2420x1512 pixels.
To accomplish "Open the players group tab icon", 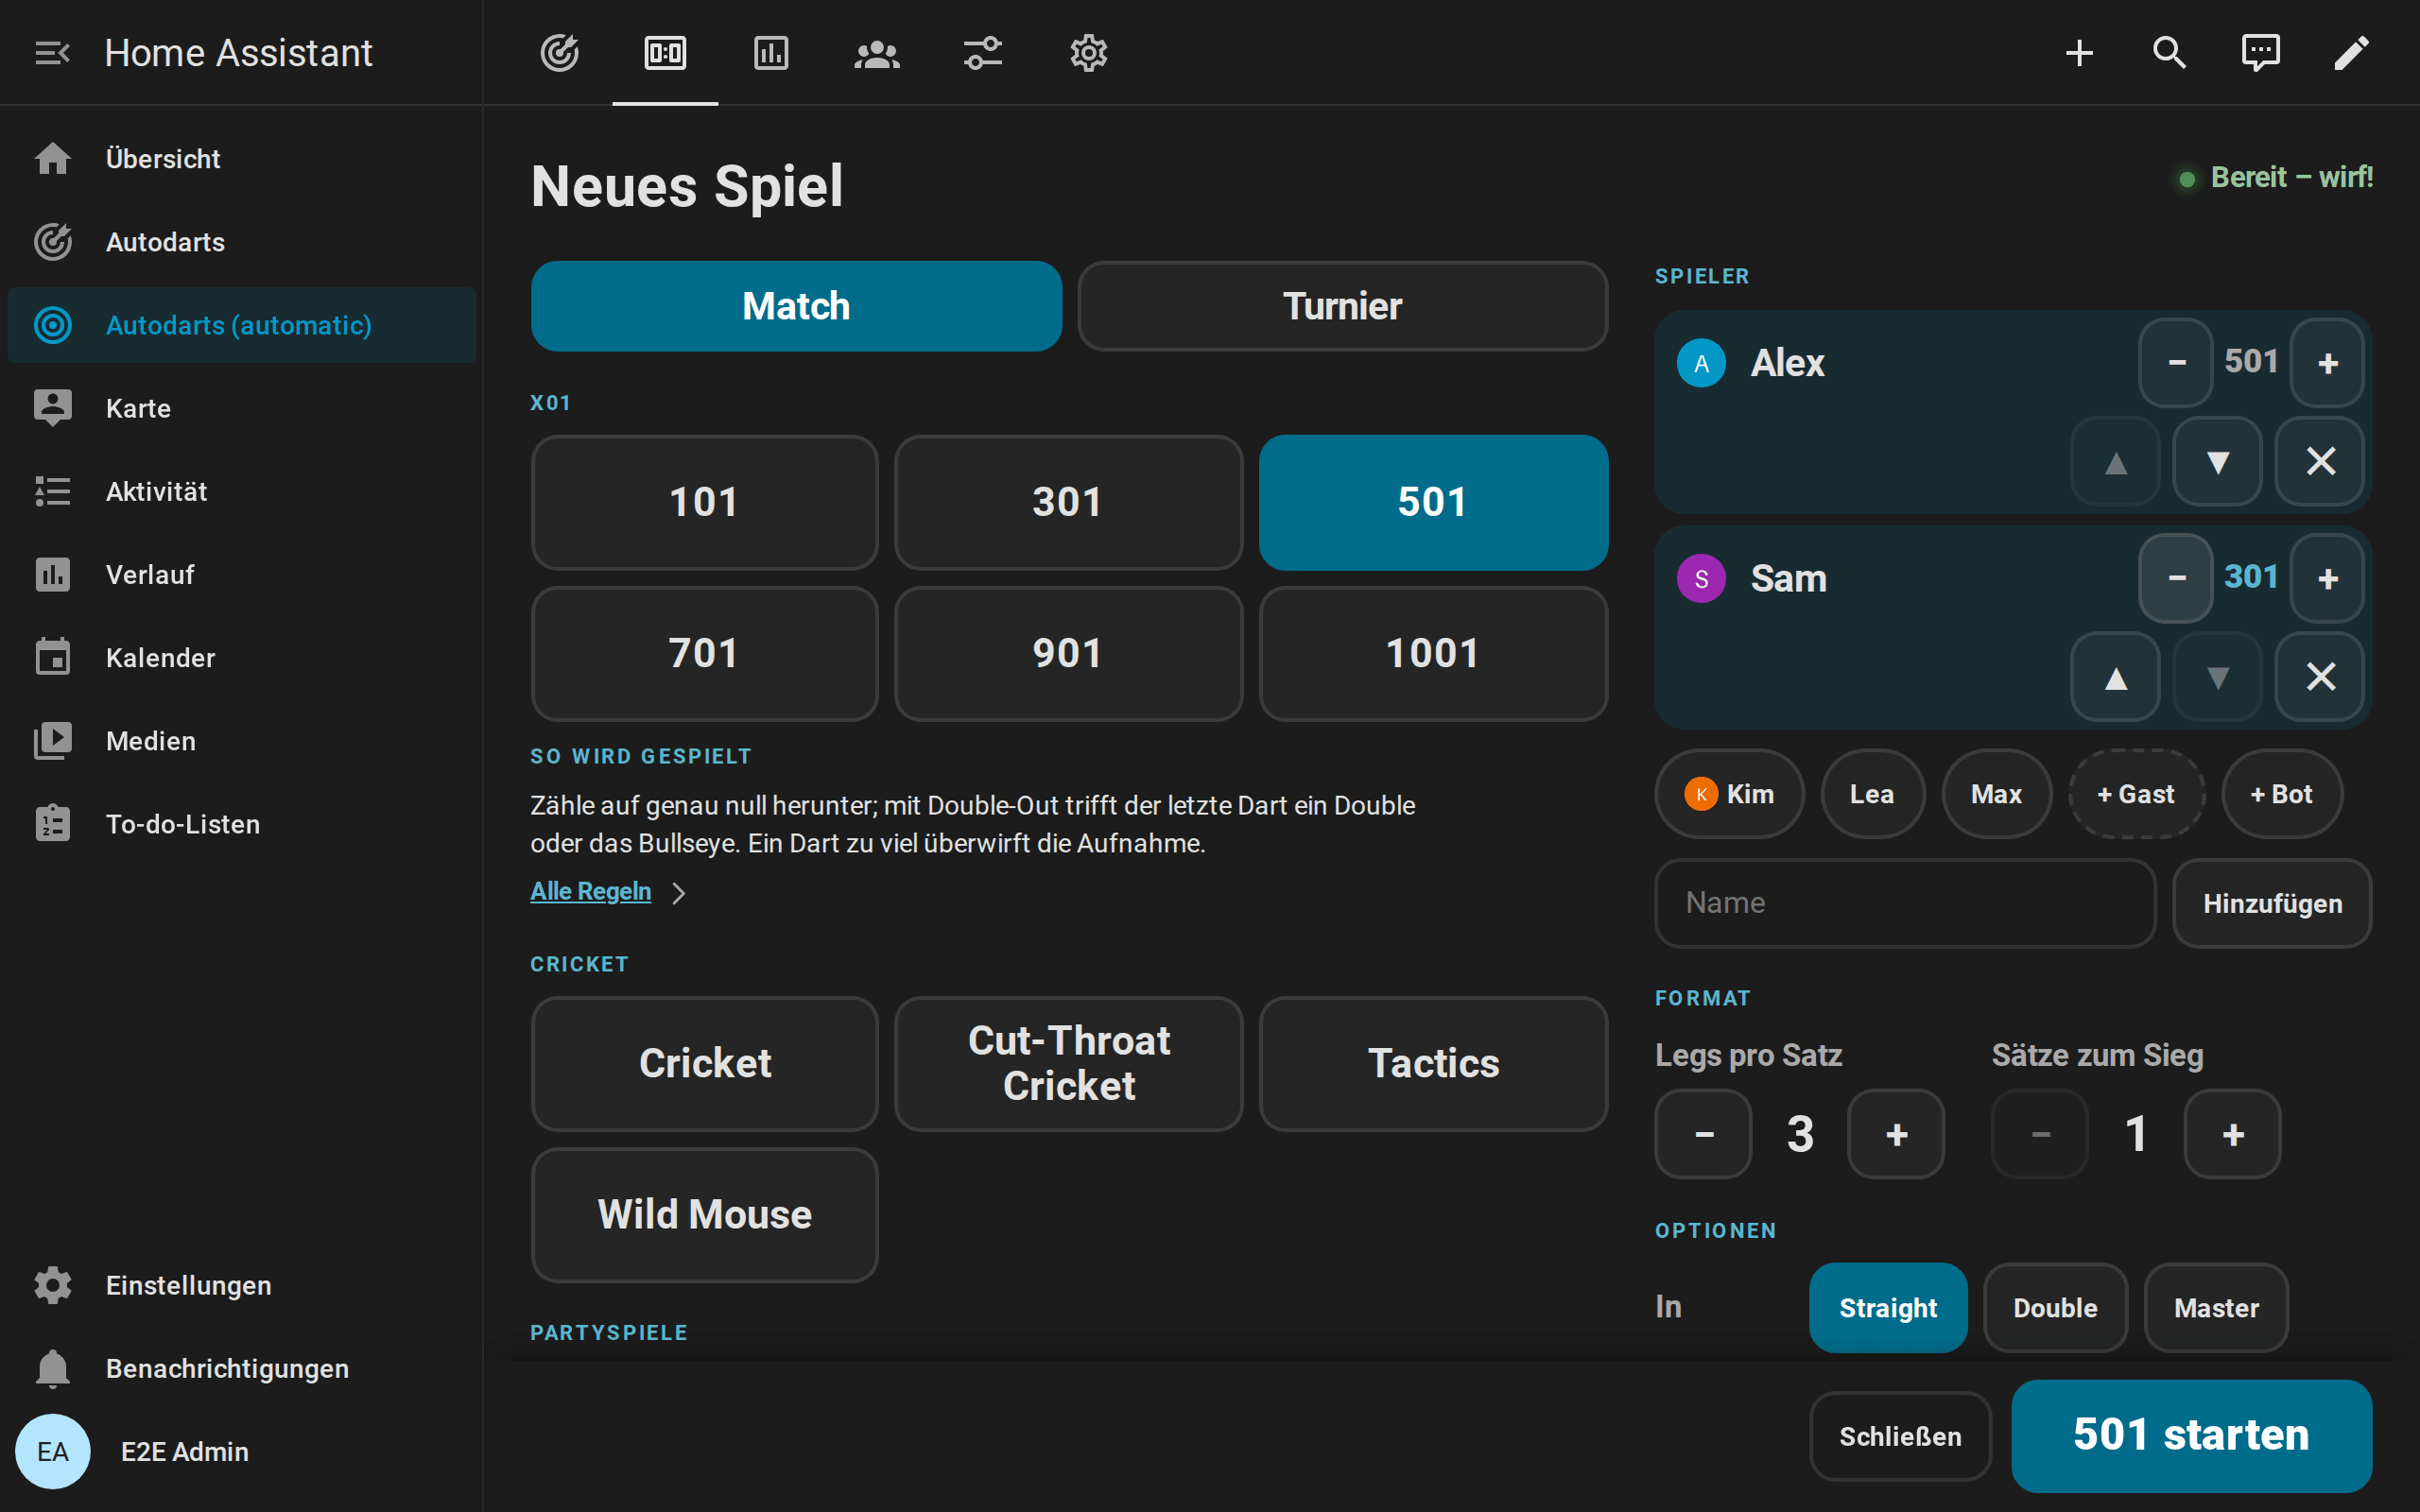I will [877, 52].
